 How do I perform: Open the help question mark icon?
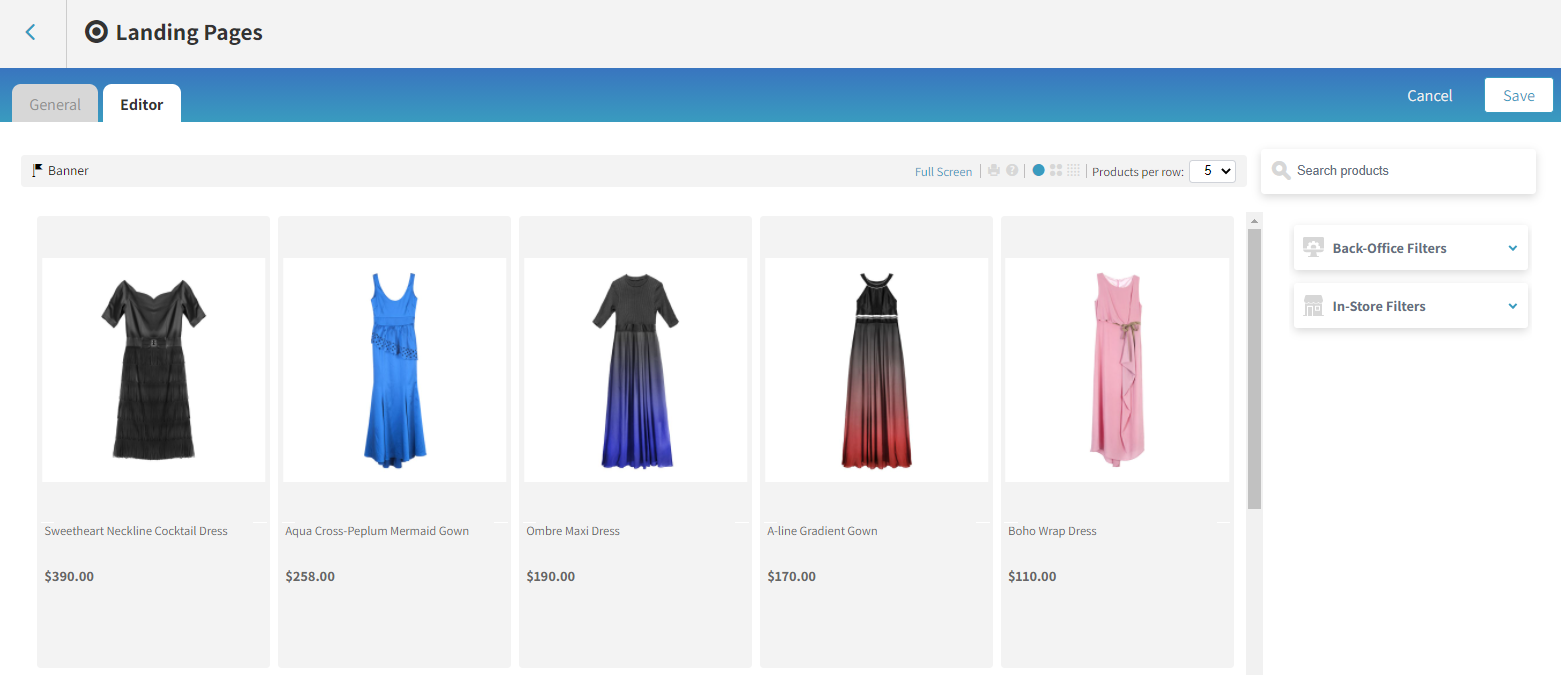(1012, 171)
